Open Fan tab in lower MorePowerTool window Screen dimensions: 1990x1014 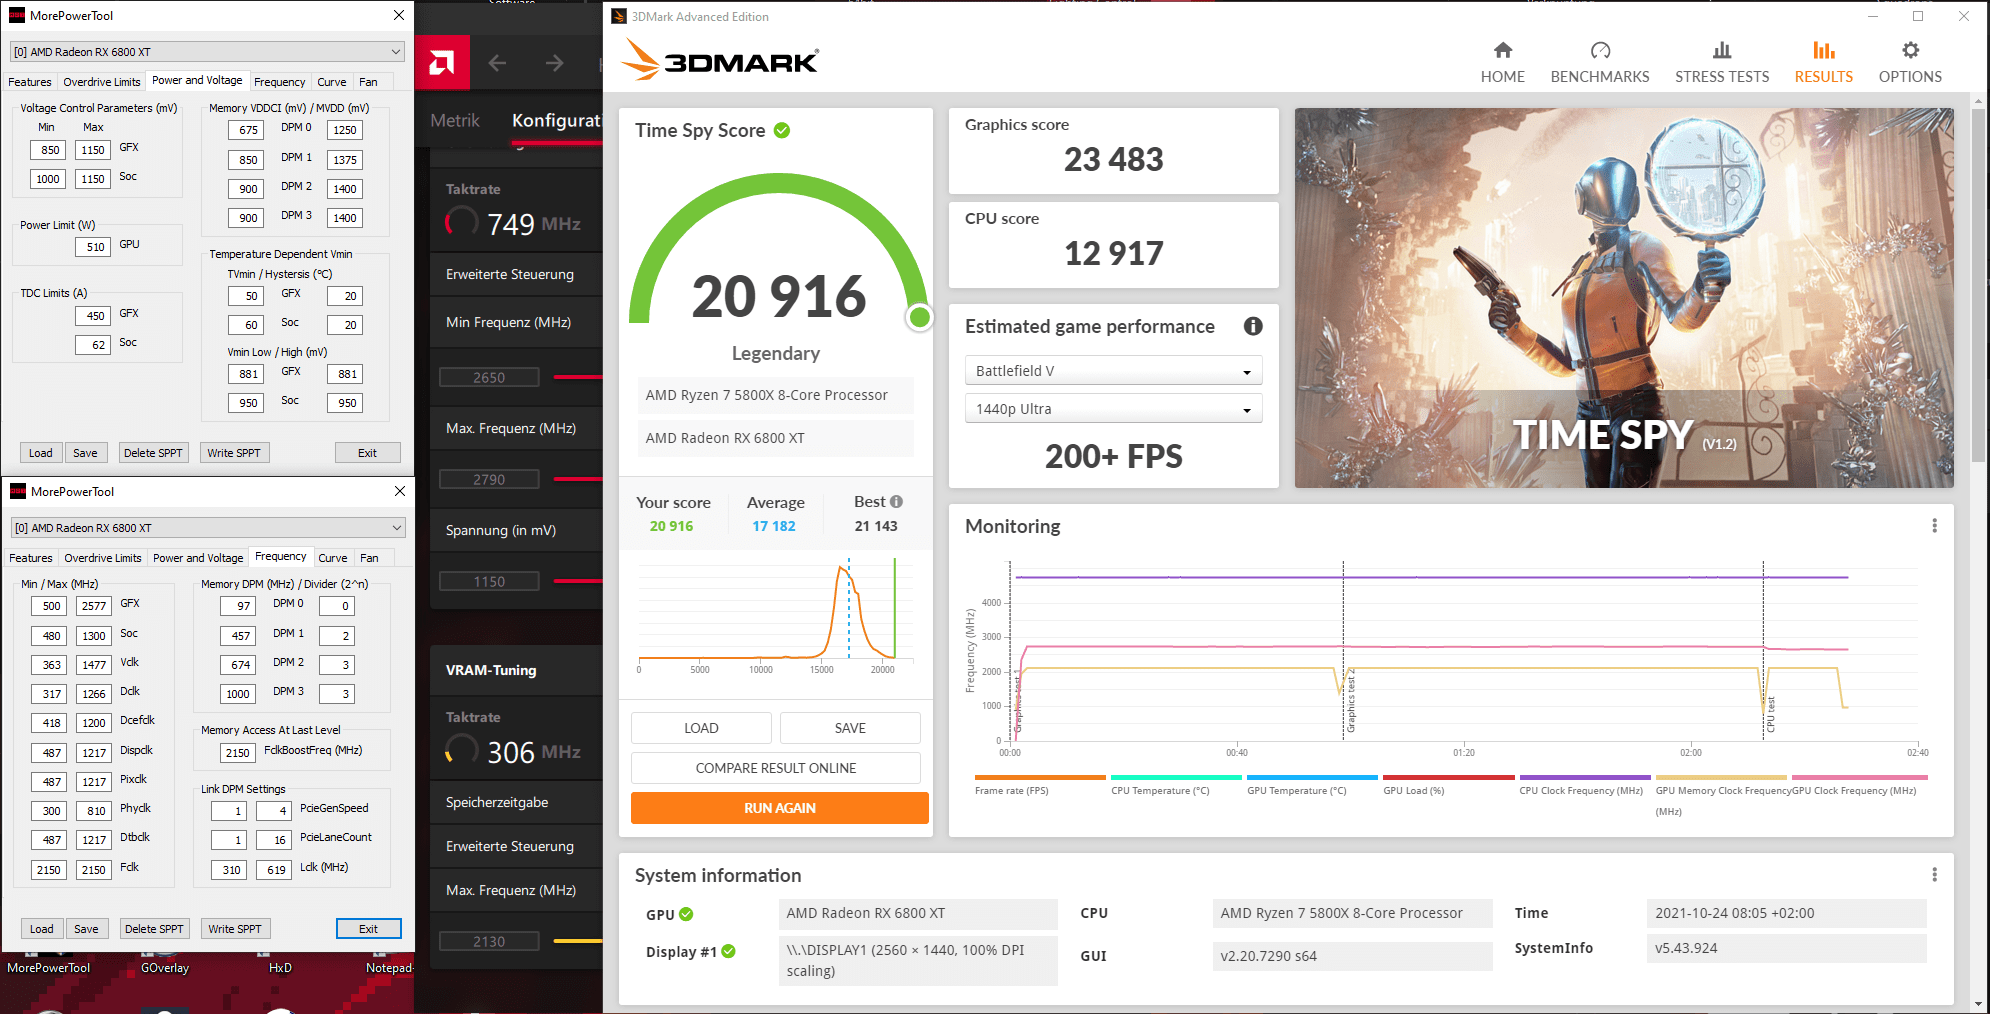[x=369, y=558]
